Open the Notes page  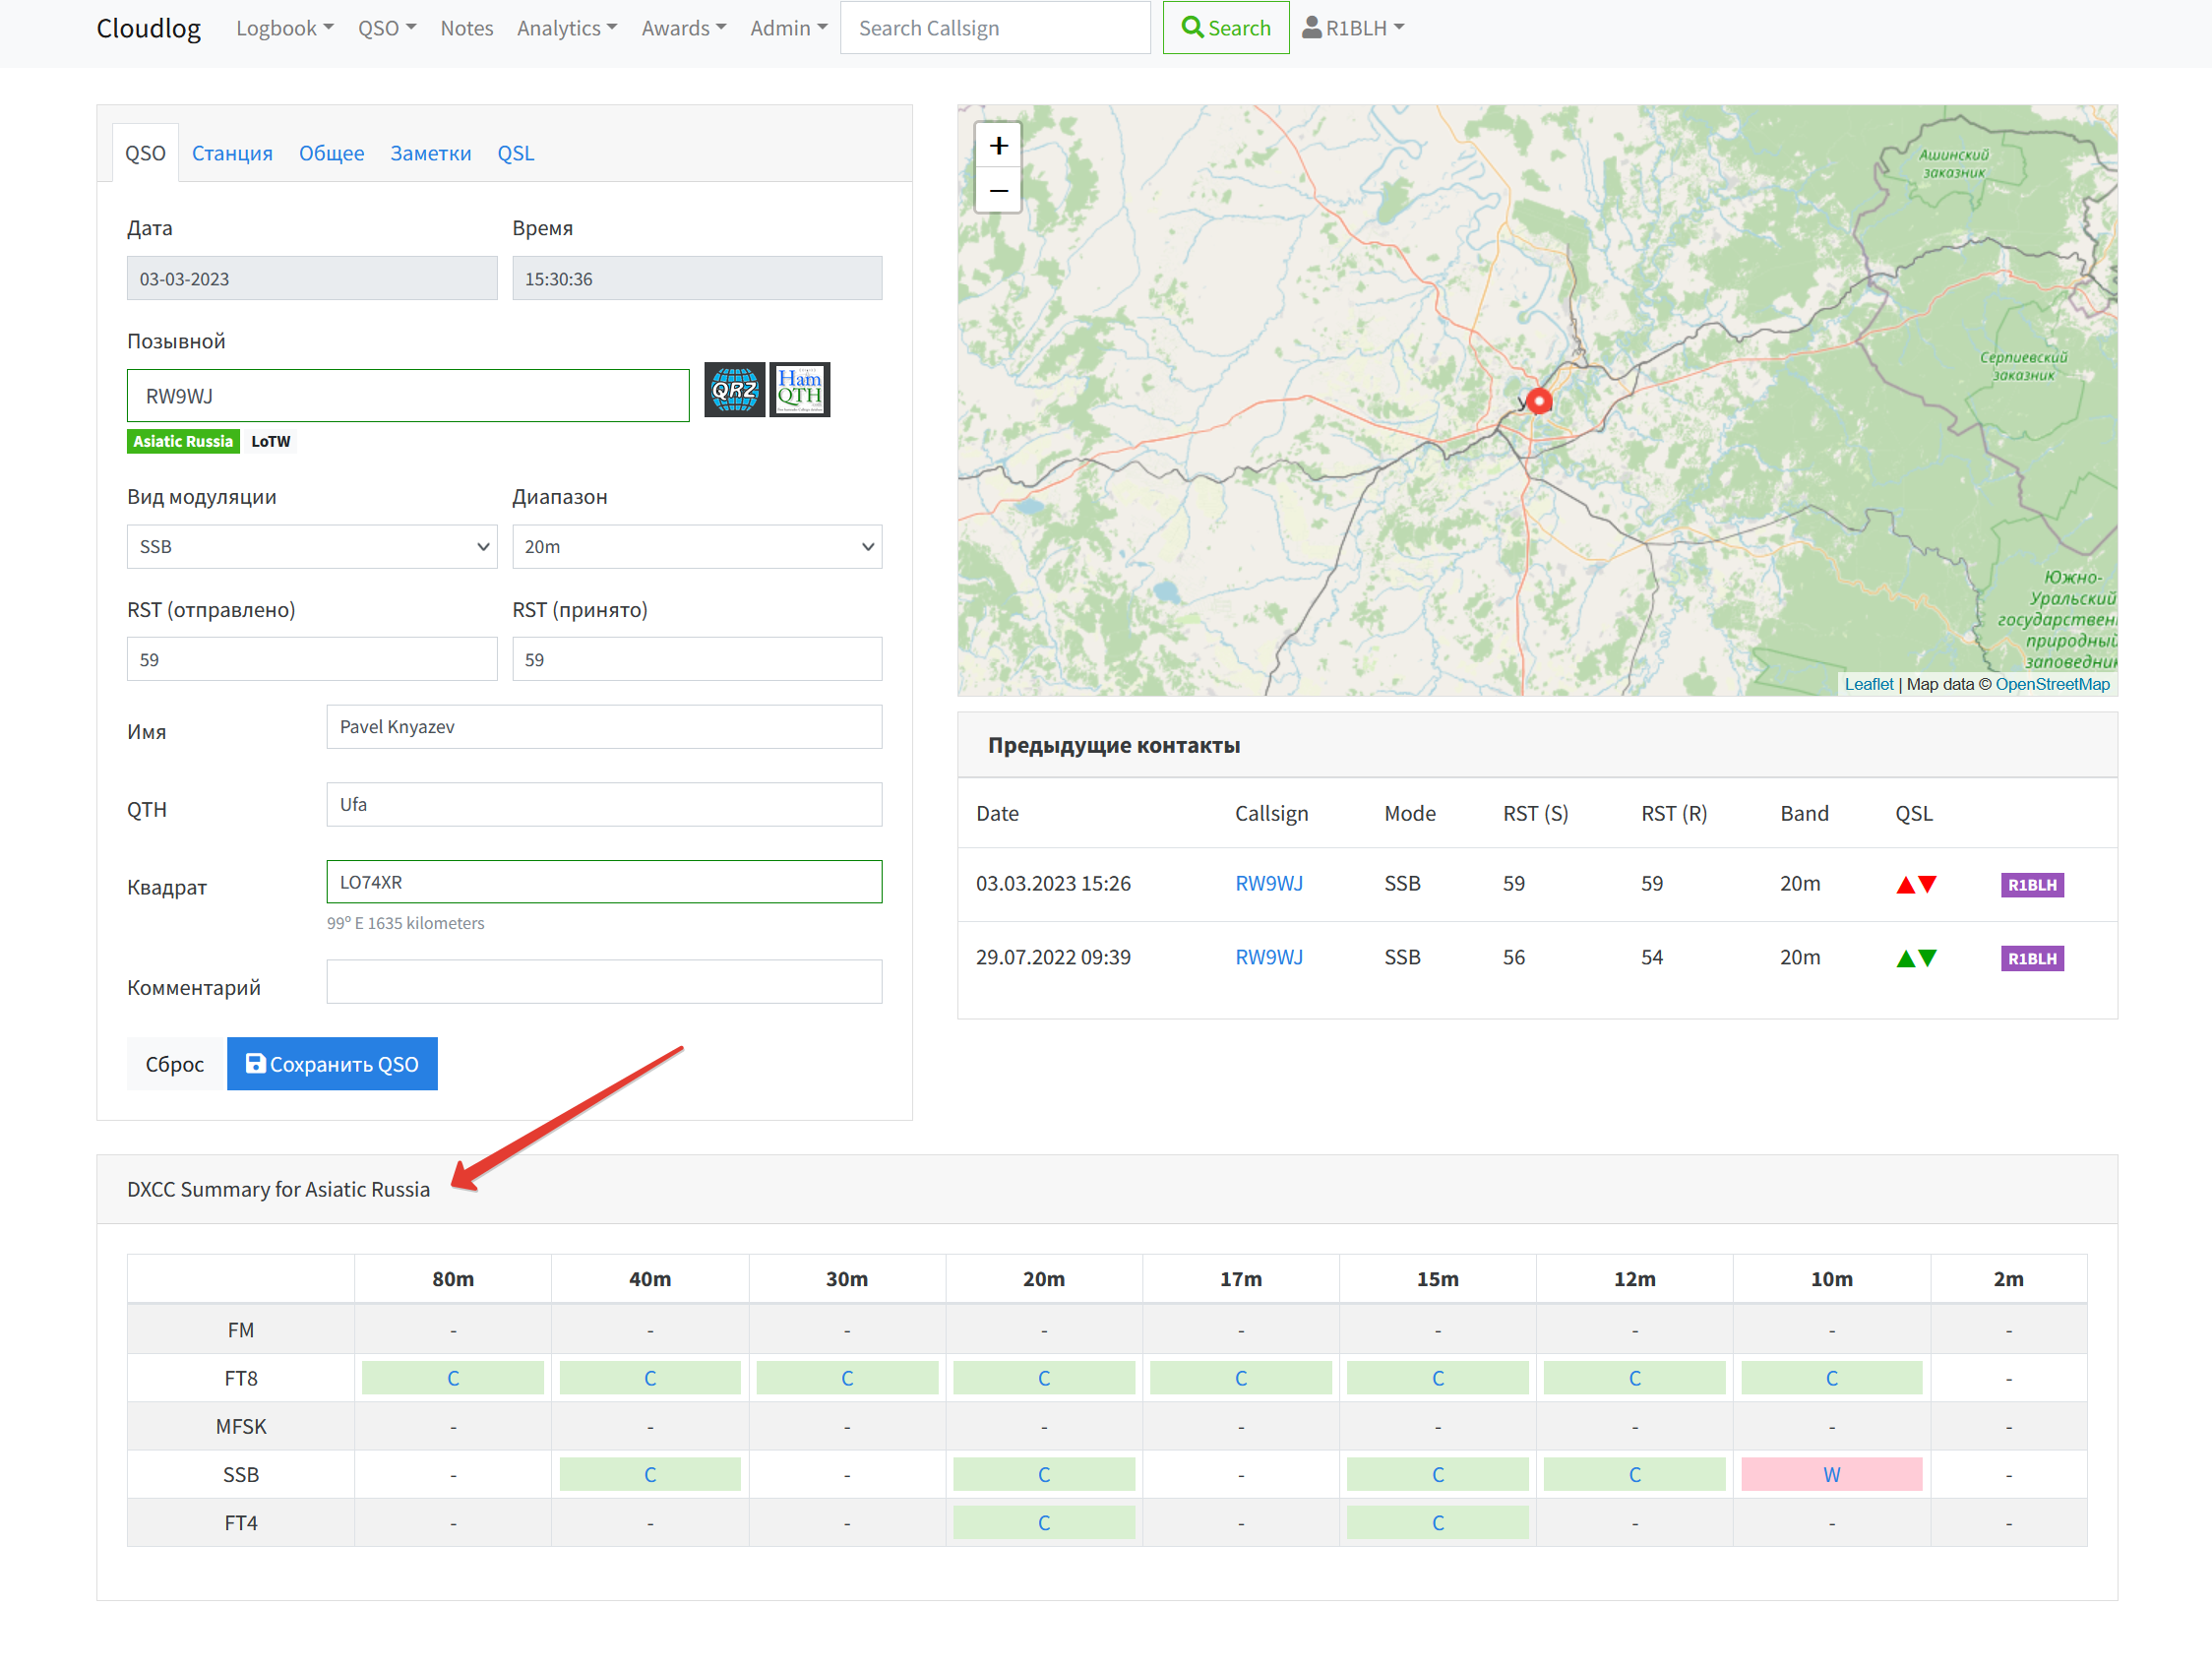pyautogui.click(x=467, y=28)
